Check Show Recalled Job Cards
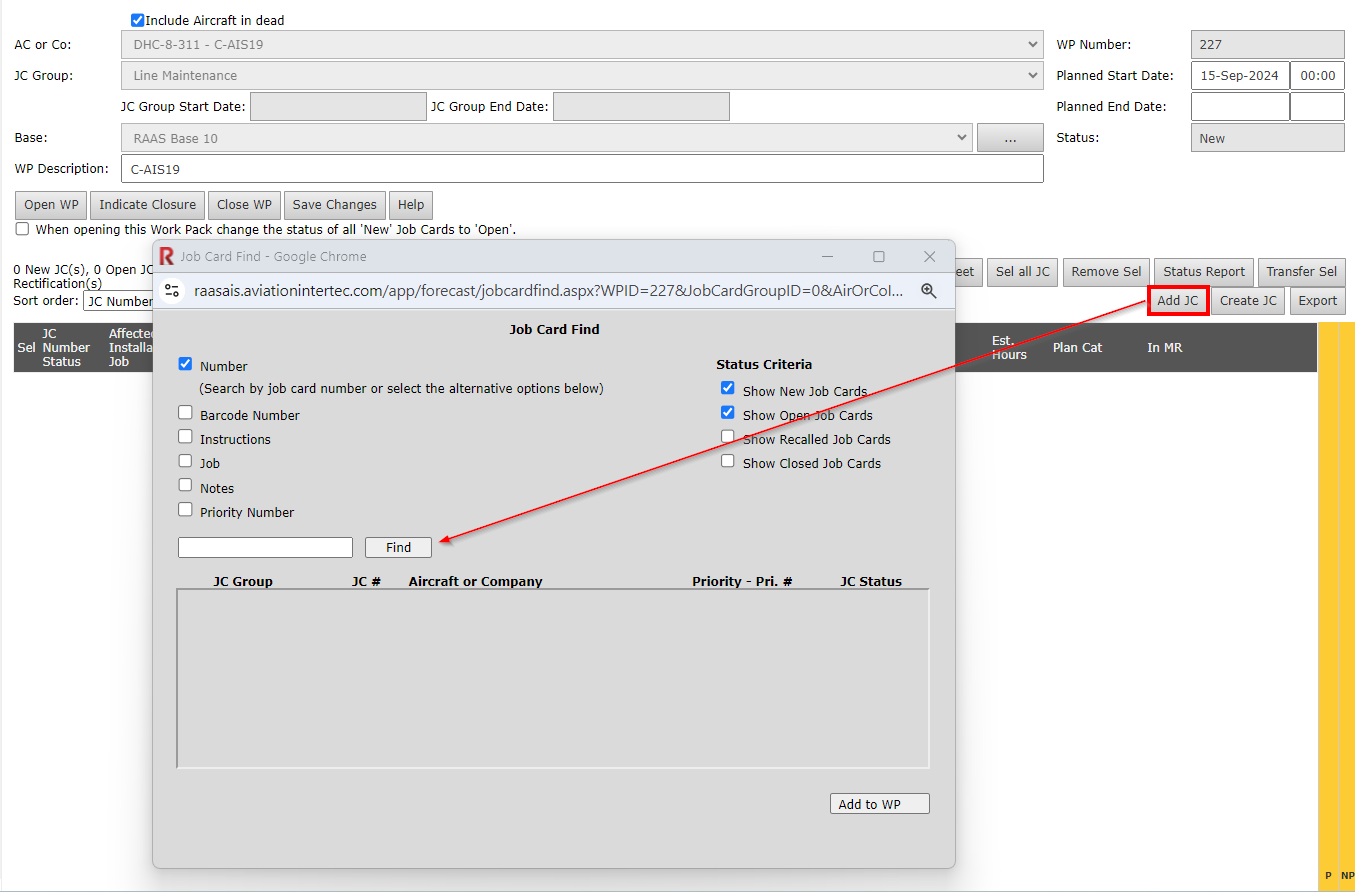This screenshot has width=1355, height=892. [728, 437]
